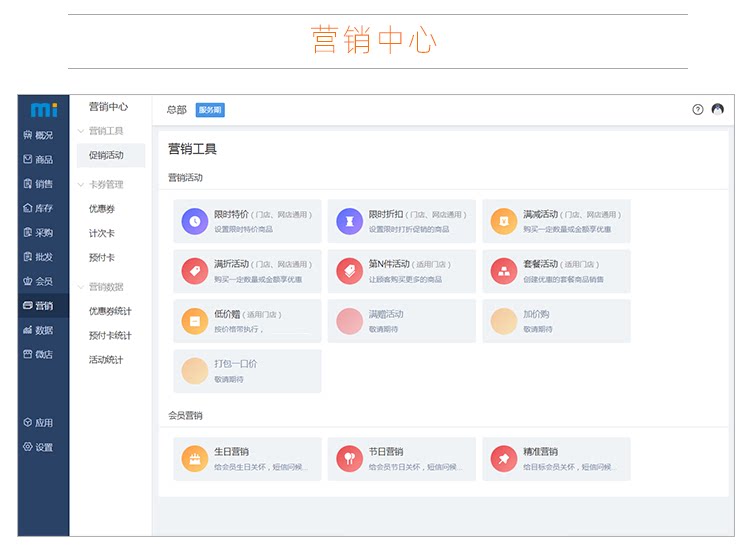Open the help question mark icon

(x=698, y=110)
